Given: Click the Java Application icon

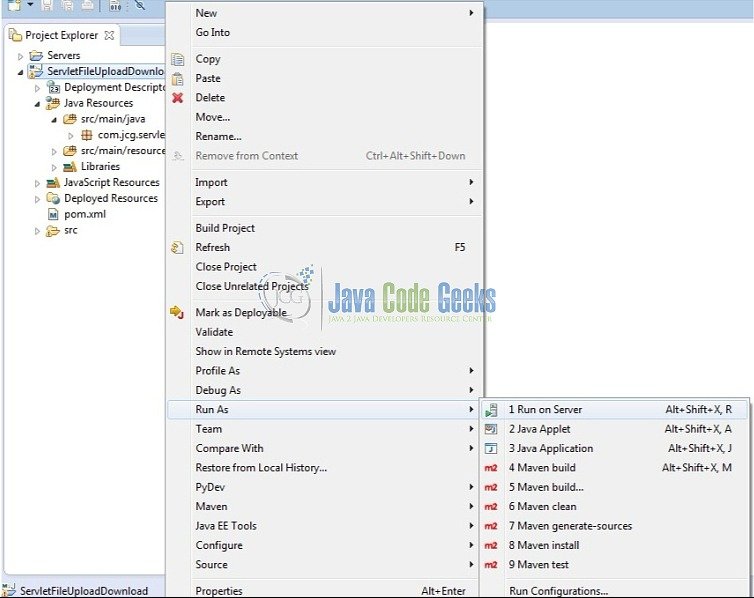Looking at the screenshot, I should pyautogui.click(x=491, y=448).
